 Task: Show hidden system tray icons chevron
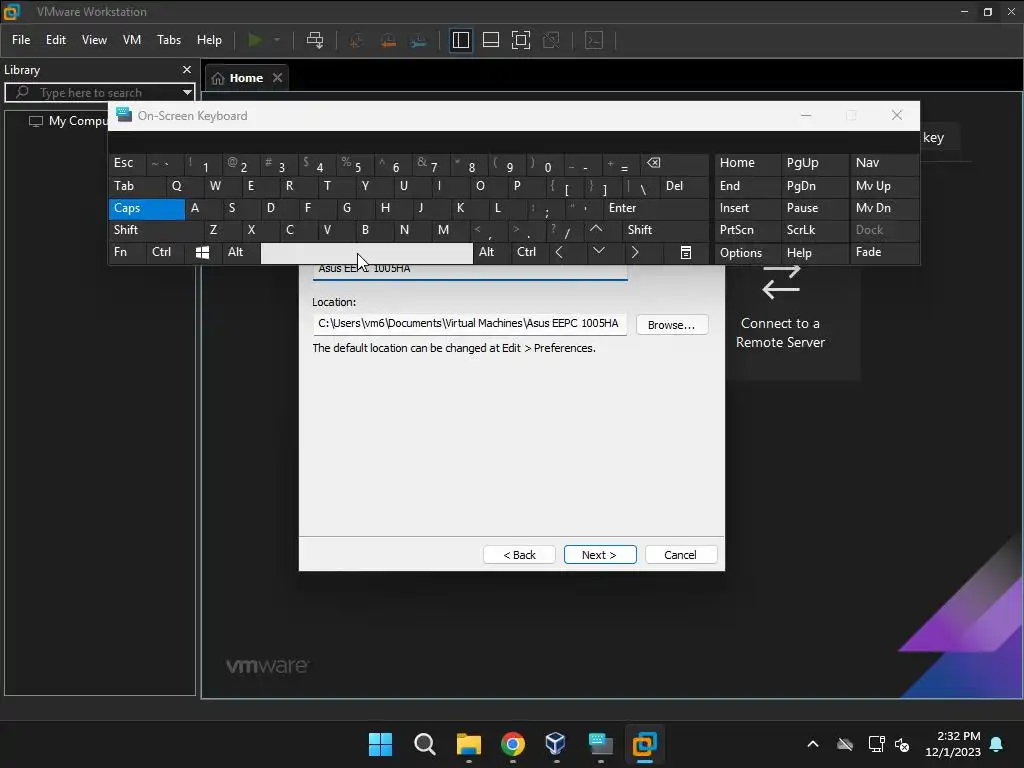pos(813,744)
